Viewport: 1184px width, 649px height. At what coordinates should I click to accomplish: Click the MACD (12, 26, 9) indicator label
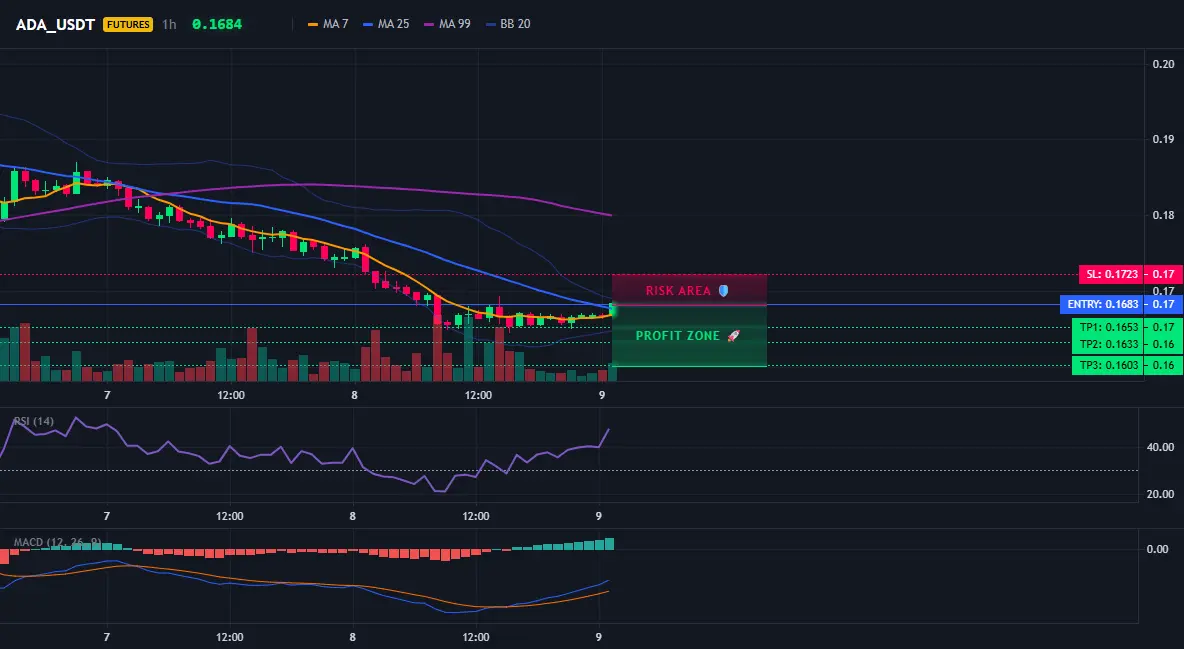(x=57, y=542)
